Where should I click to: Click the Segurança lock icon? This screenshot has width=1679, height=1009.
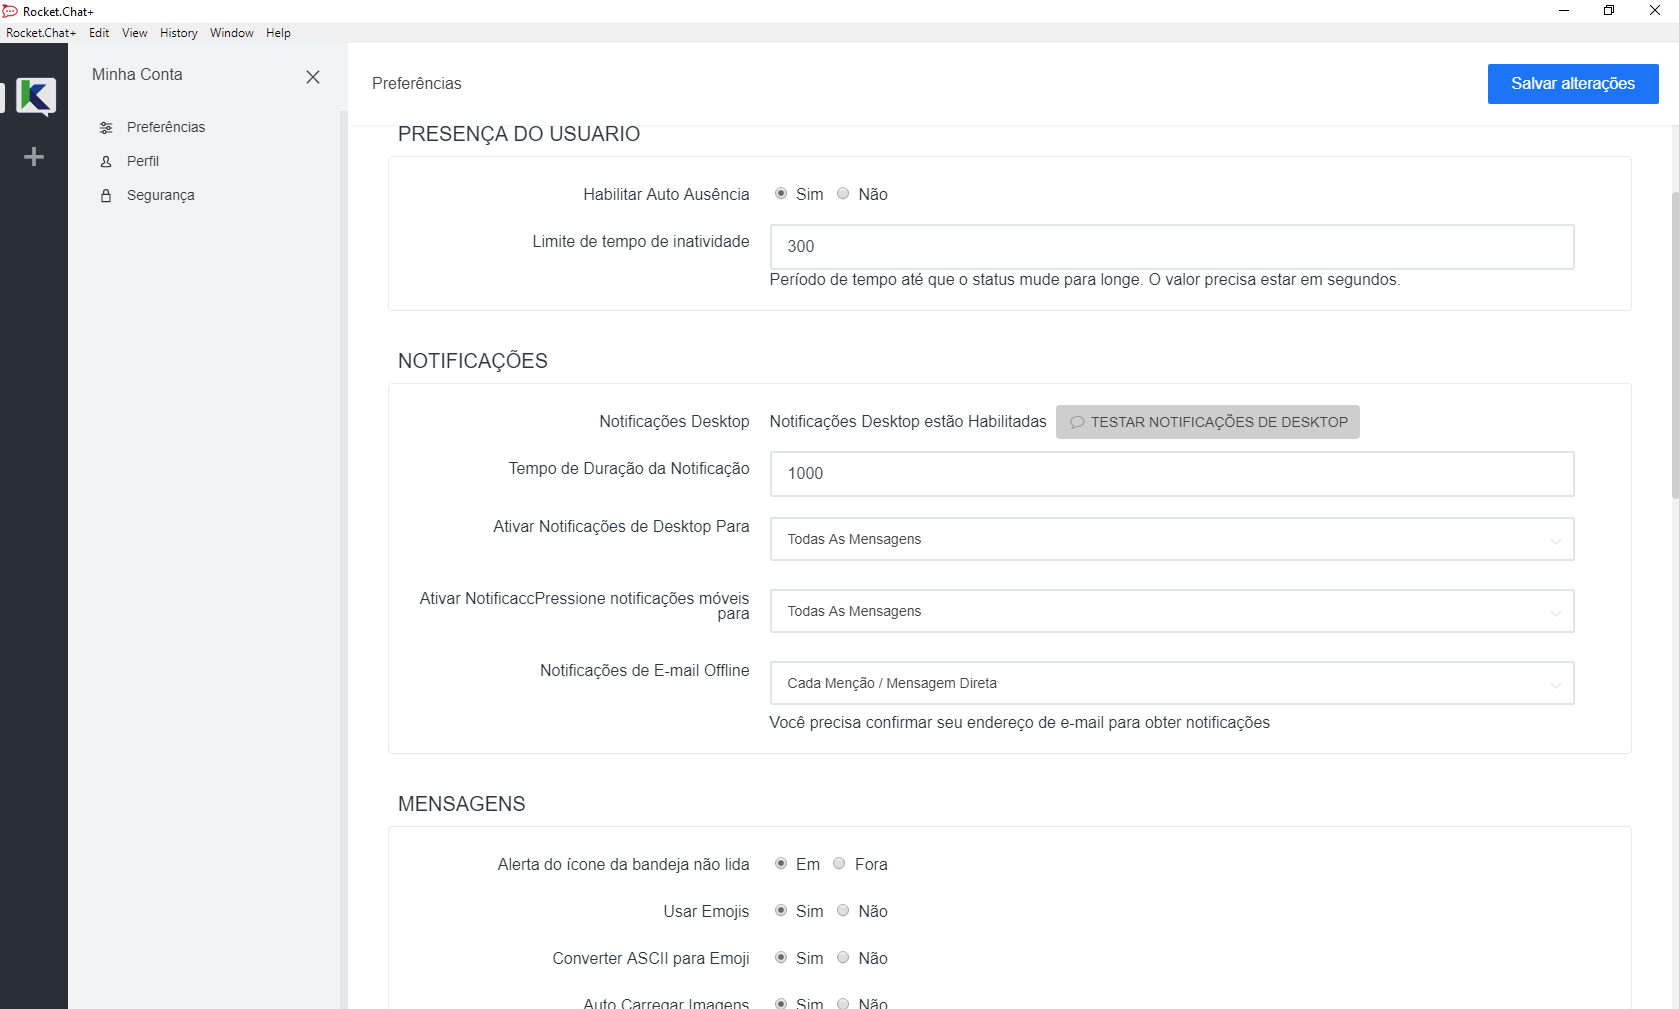pos(105,195)
